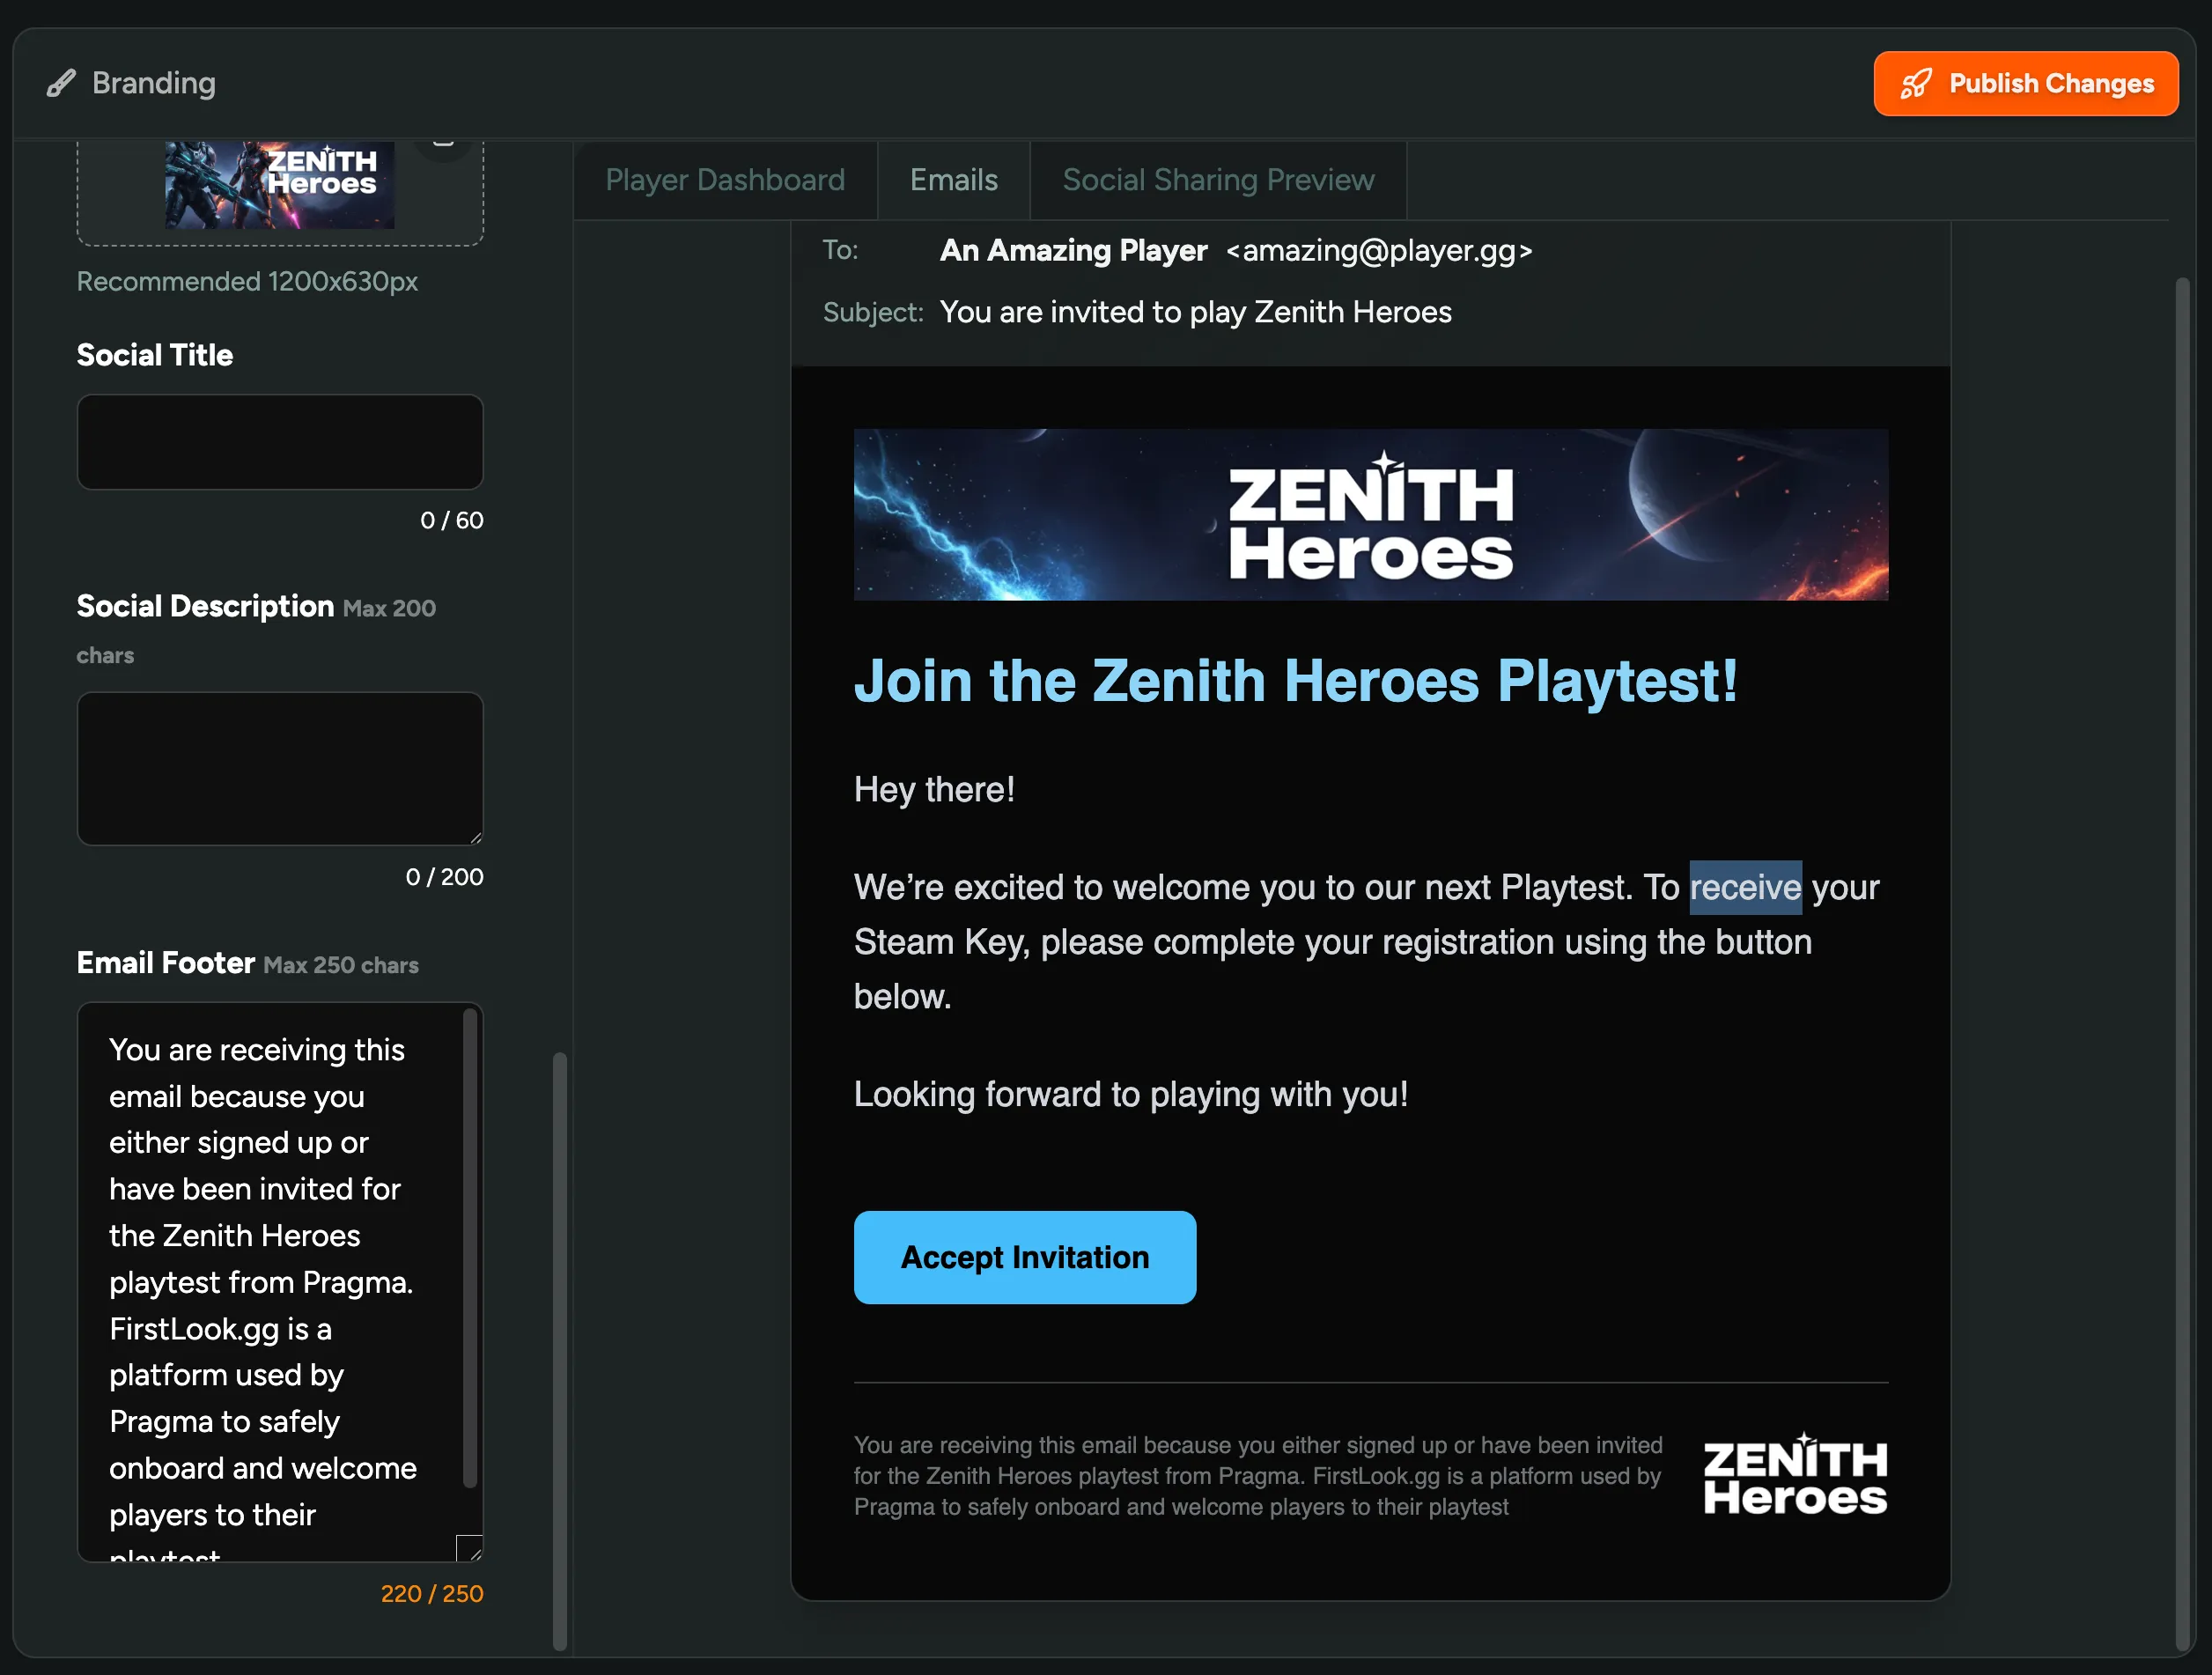This screenshot has width=2212, height=1675.
Task: Click the Publish Changes button
Action: [x=2025, y=83]
